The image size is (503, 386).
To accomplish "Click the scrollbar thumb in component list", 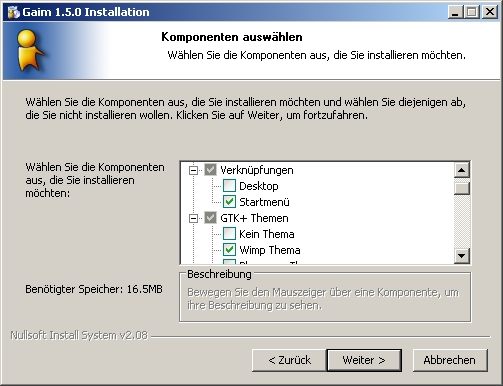I will pos(462,187).
